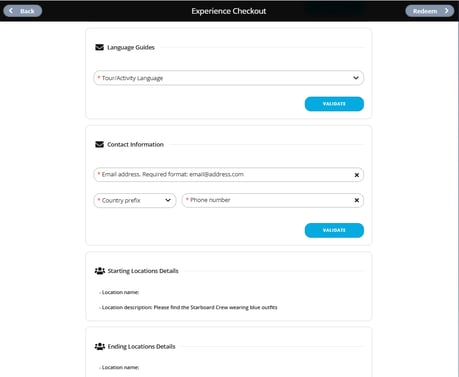Image resolution: width=459 pixels, height=377 pixels.
Task: Click the people icon beside Ending Locations Details
Action: pyautogui.click(x=100, y=346)
